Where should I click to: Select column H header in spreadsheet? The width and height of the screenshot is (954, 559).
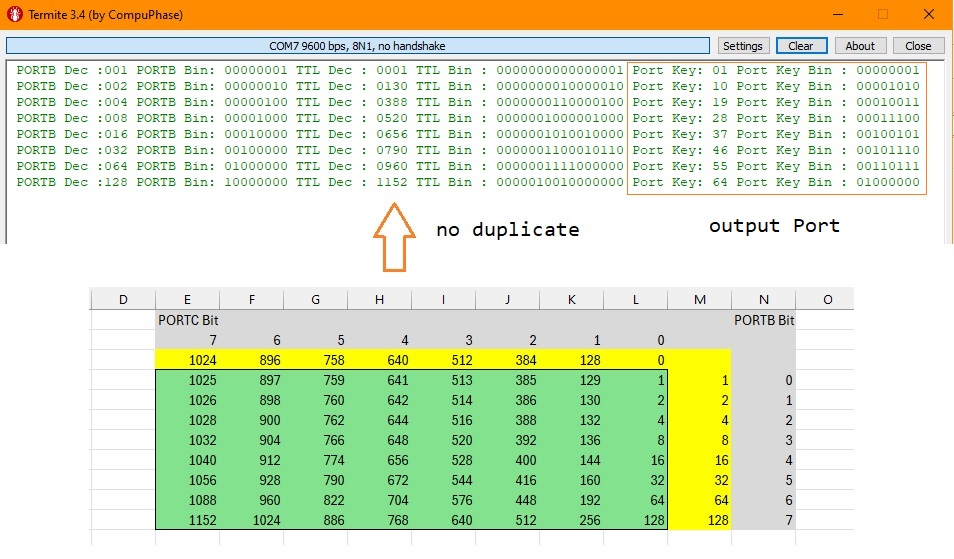click(379, 299)
